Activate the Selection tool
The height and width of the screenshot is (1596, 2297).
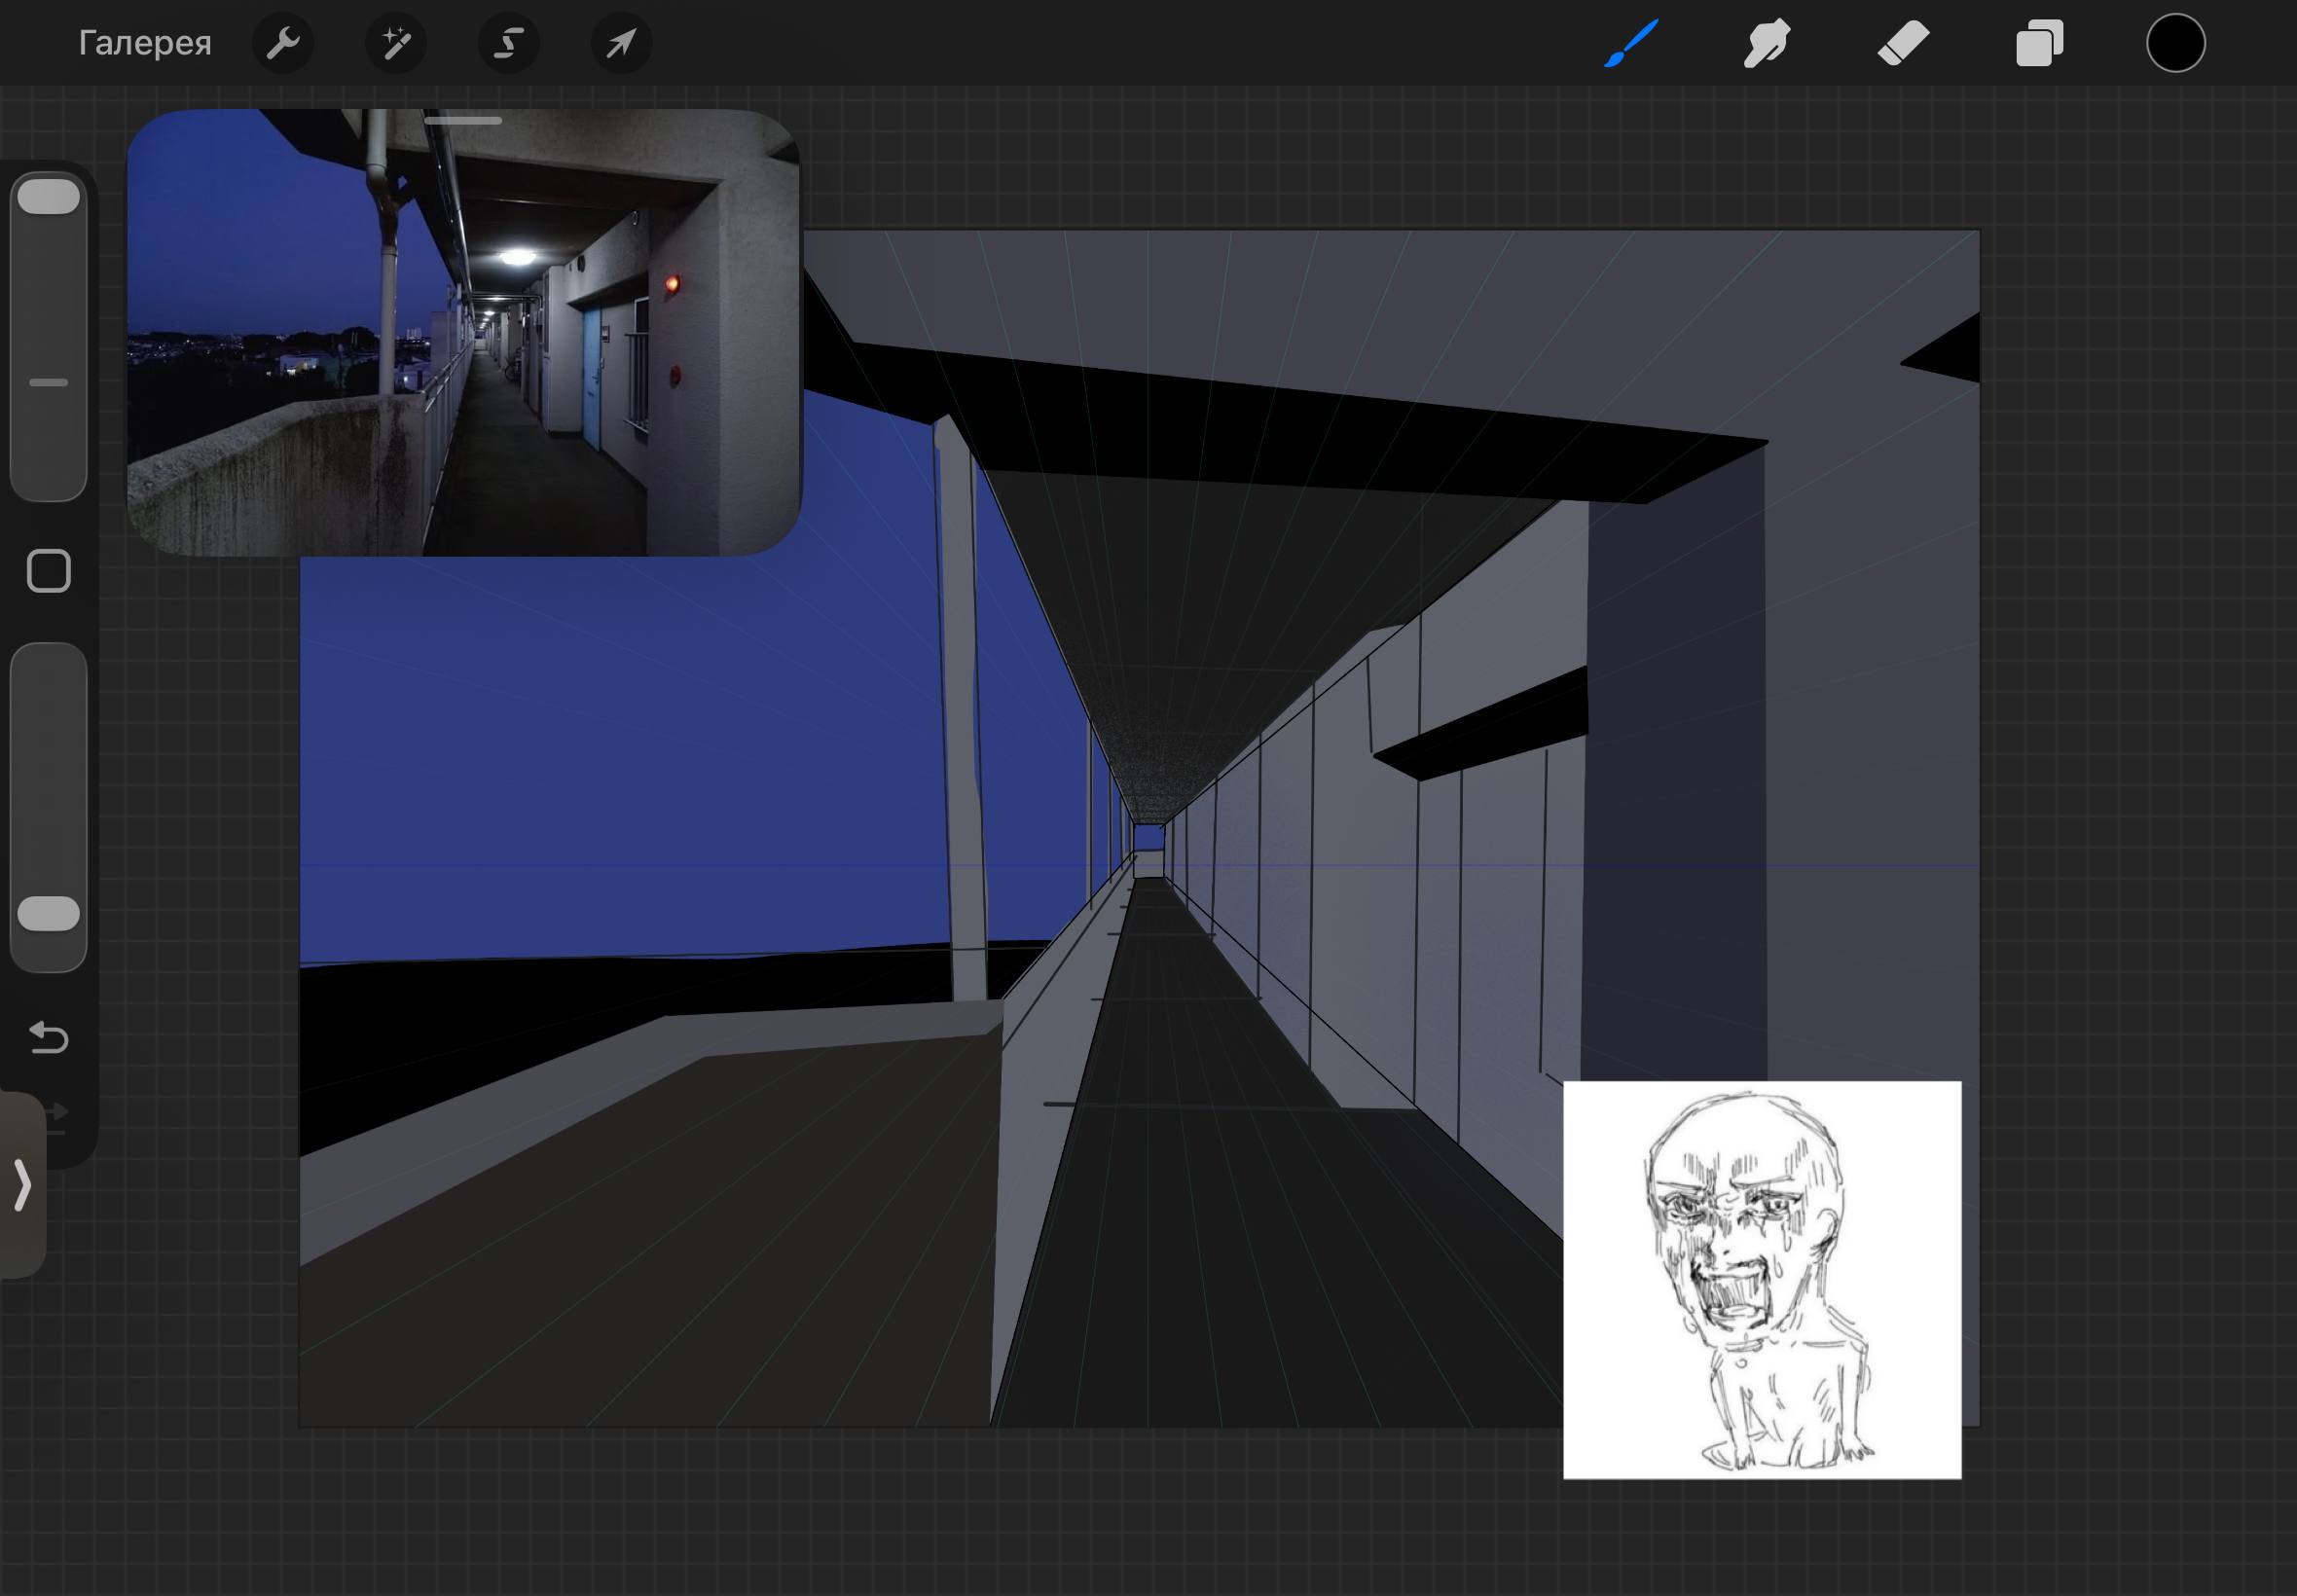point(509,43)
